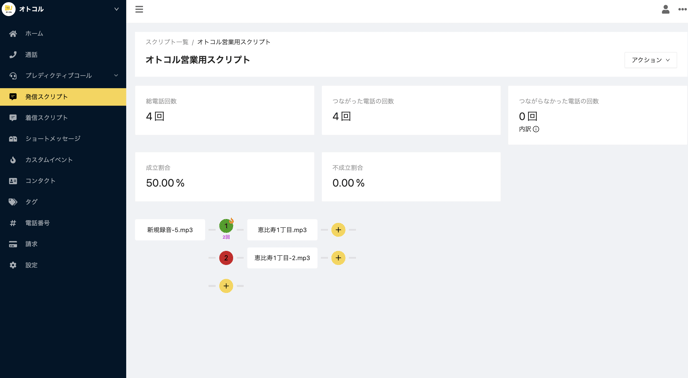Open the 通話 menu item
Image resolution: width=688 pixels, height=378 pixels.
coord(63,55)
